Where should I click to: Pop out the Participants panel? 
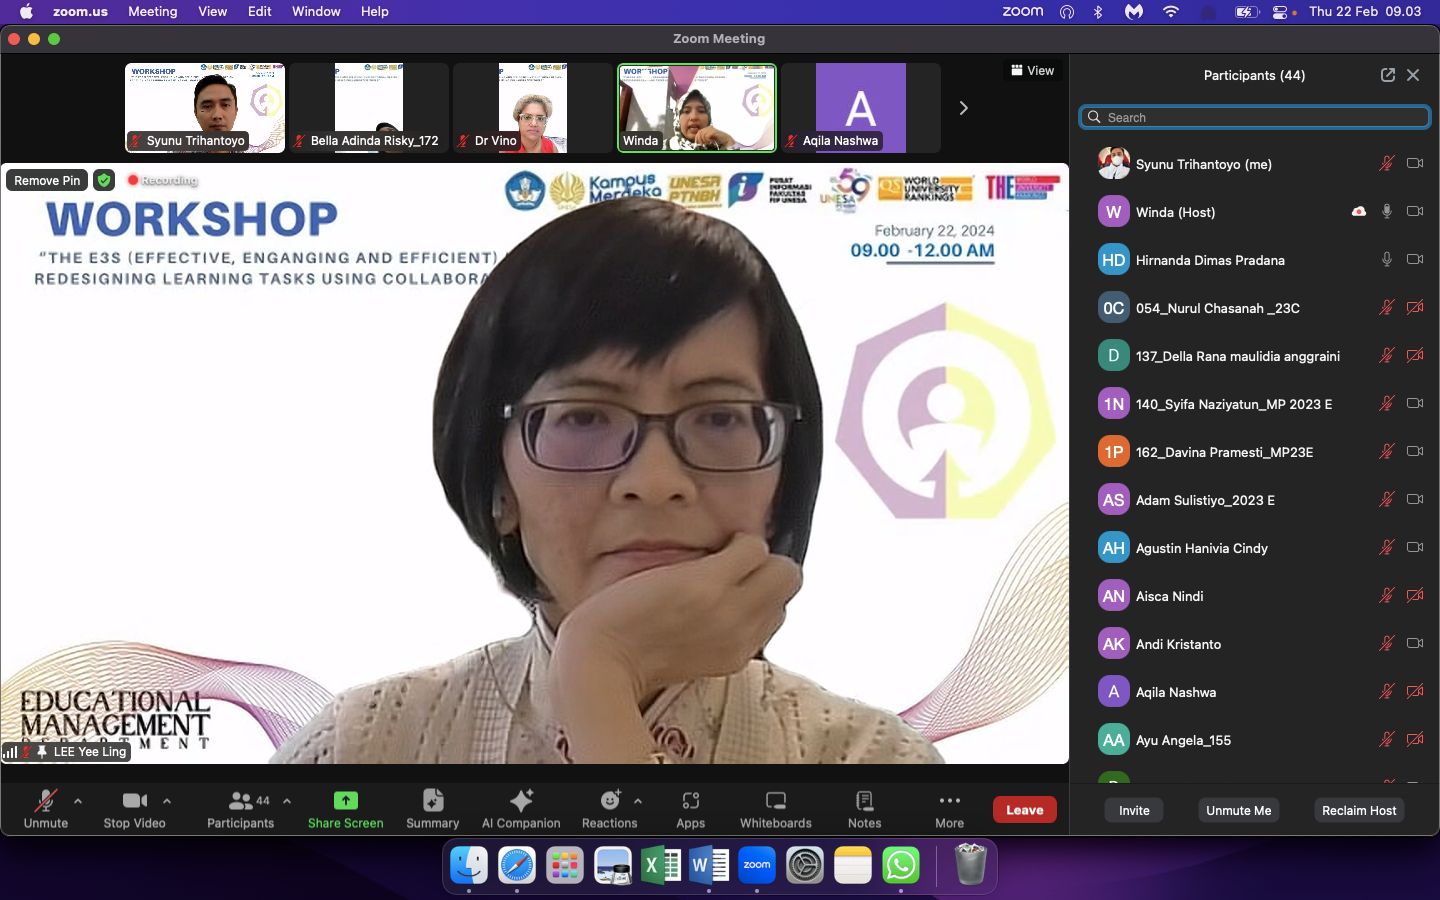1387,75
